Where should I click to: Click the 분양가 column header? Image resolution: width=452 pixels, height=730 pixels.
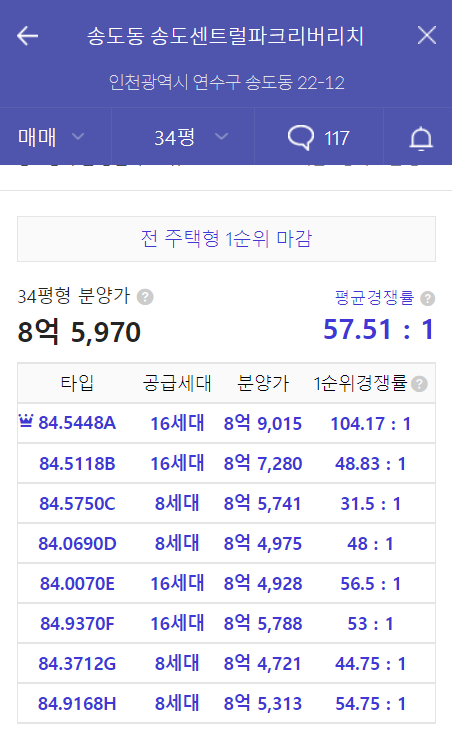click(x=263, y=384)
